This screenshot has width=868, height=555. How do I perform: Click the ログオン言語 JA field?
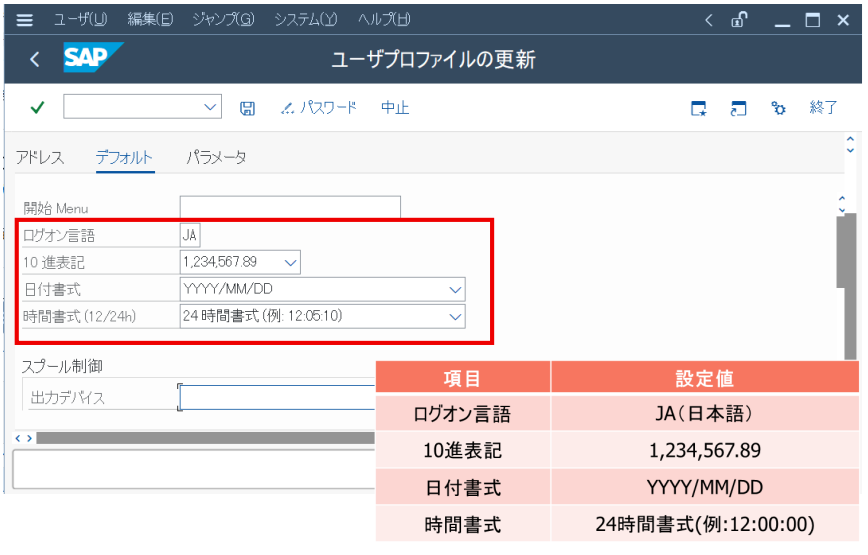click(190, 236)
